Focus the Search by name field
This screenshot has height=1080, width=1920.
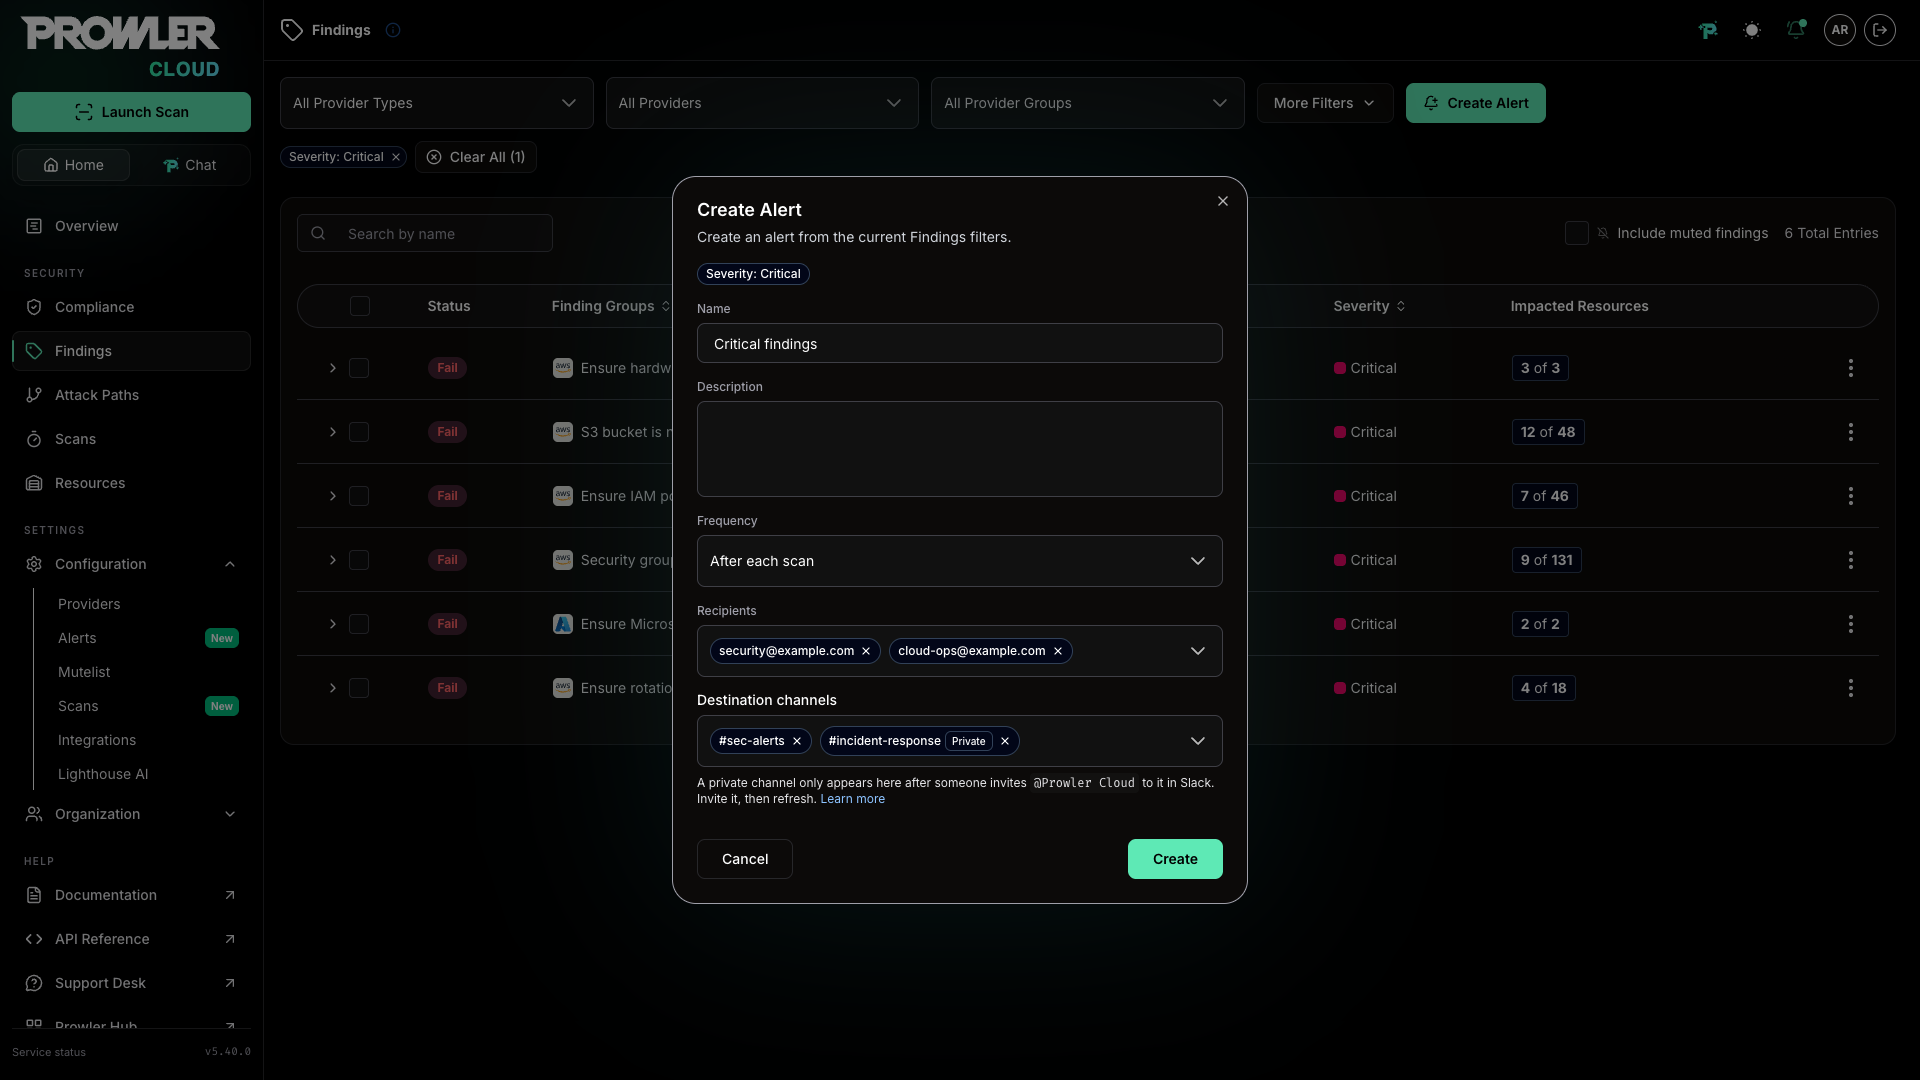[x=425, y=233]
